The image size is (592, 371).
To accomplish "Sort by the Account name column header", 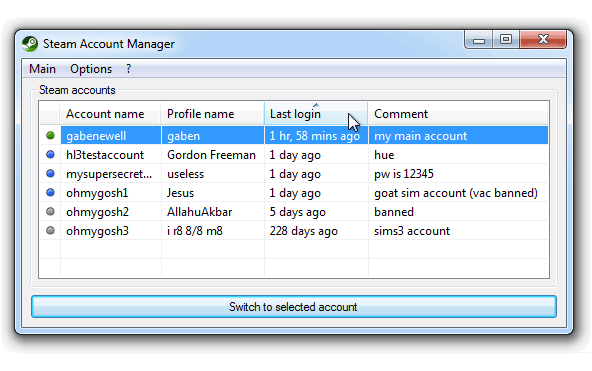I will (110, 114).
